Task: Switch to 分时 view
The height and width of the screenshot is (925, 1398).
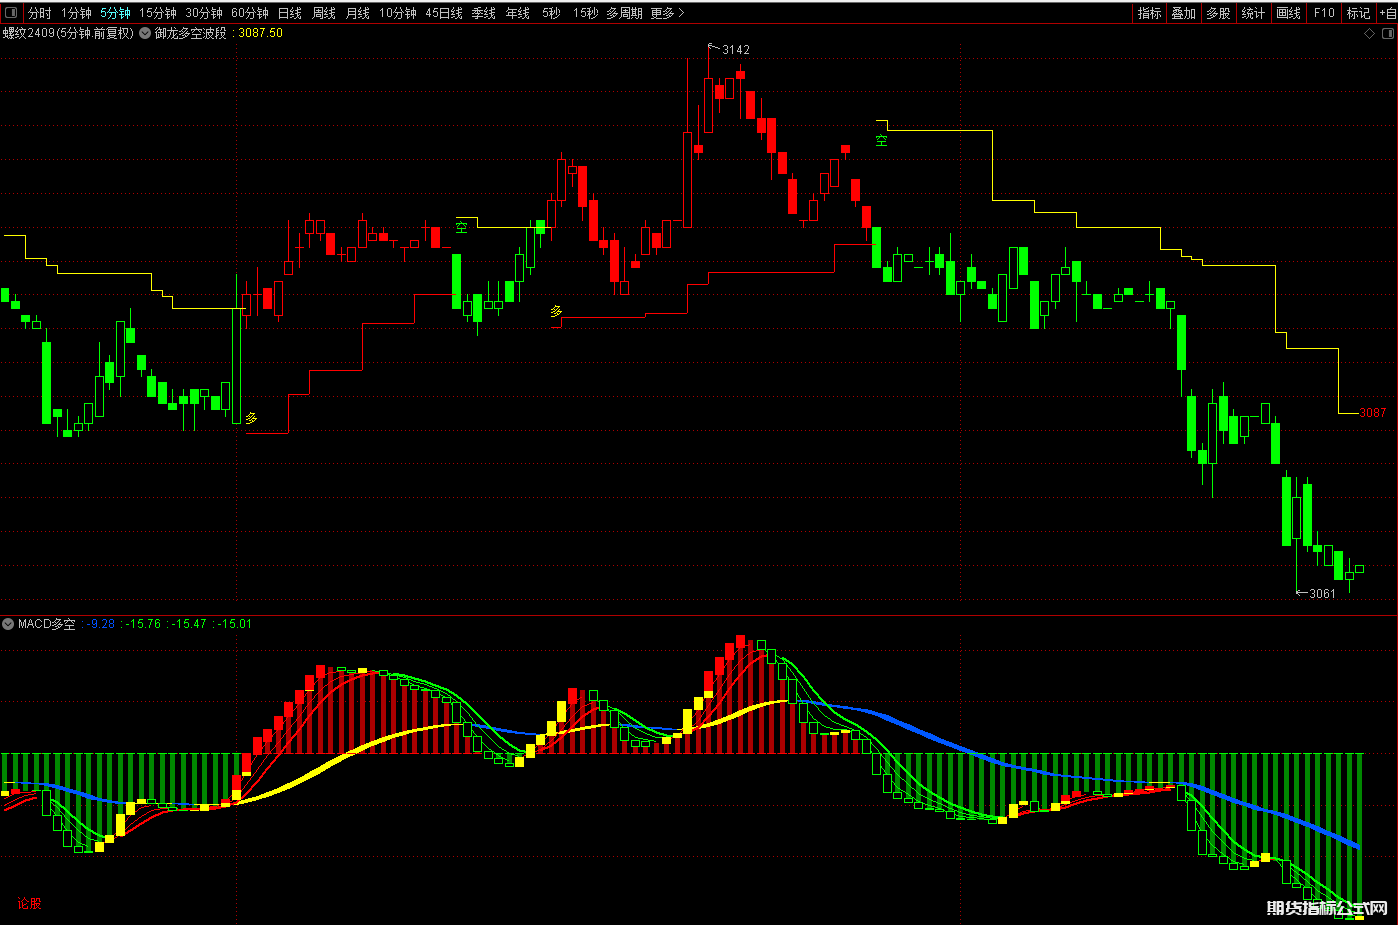Action: click(39, 13)
